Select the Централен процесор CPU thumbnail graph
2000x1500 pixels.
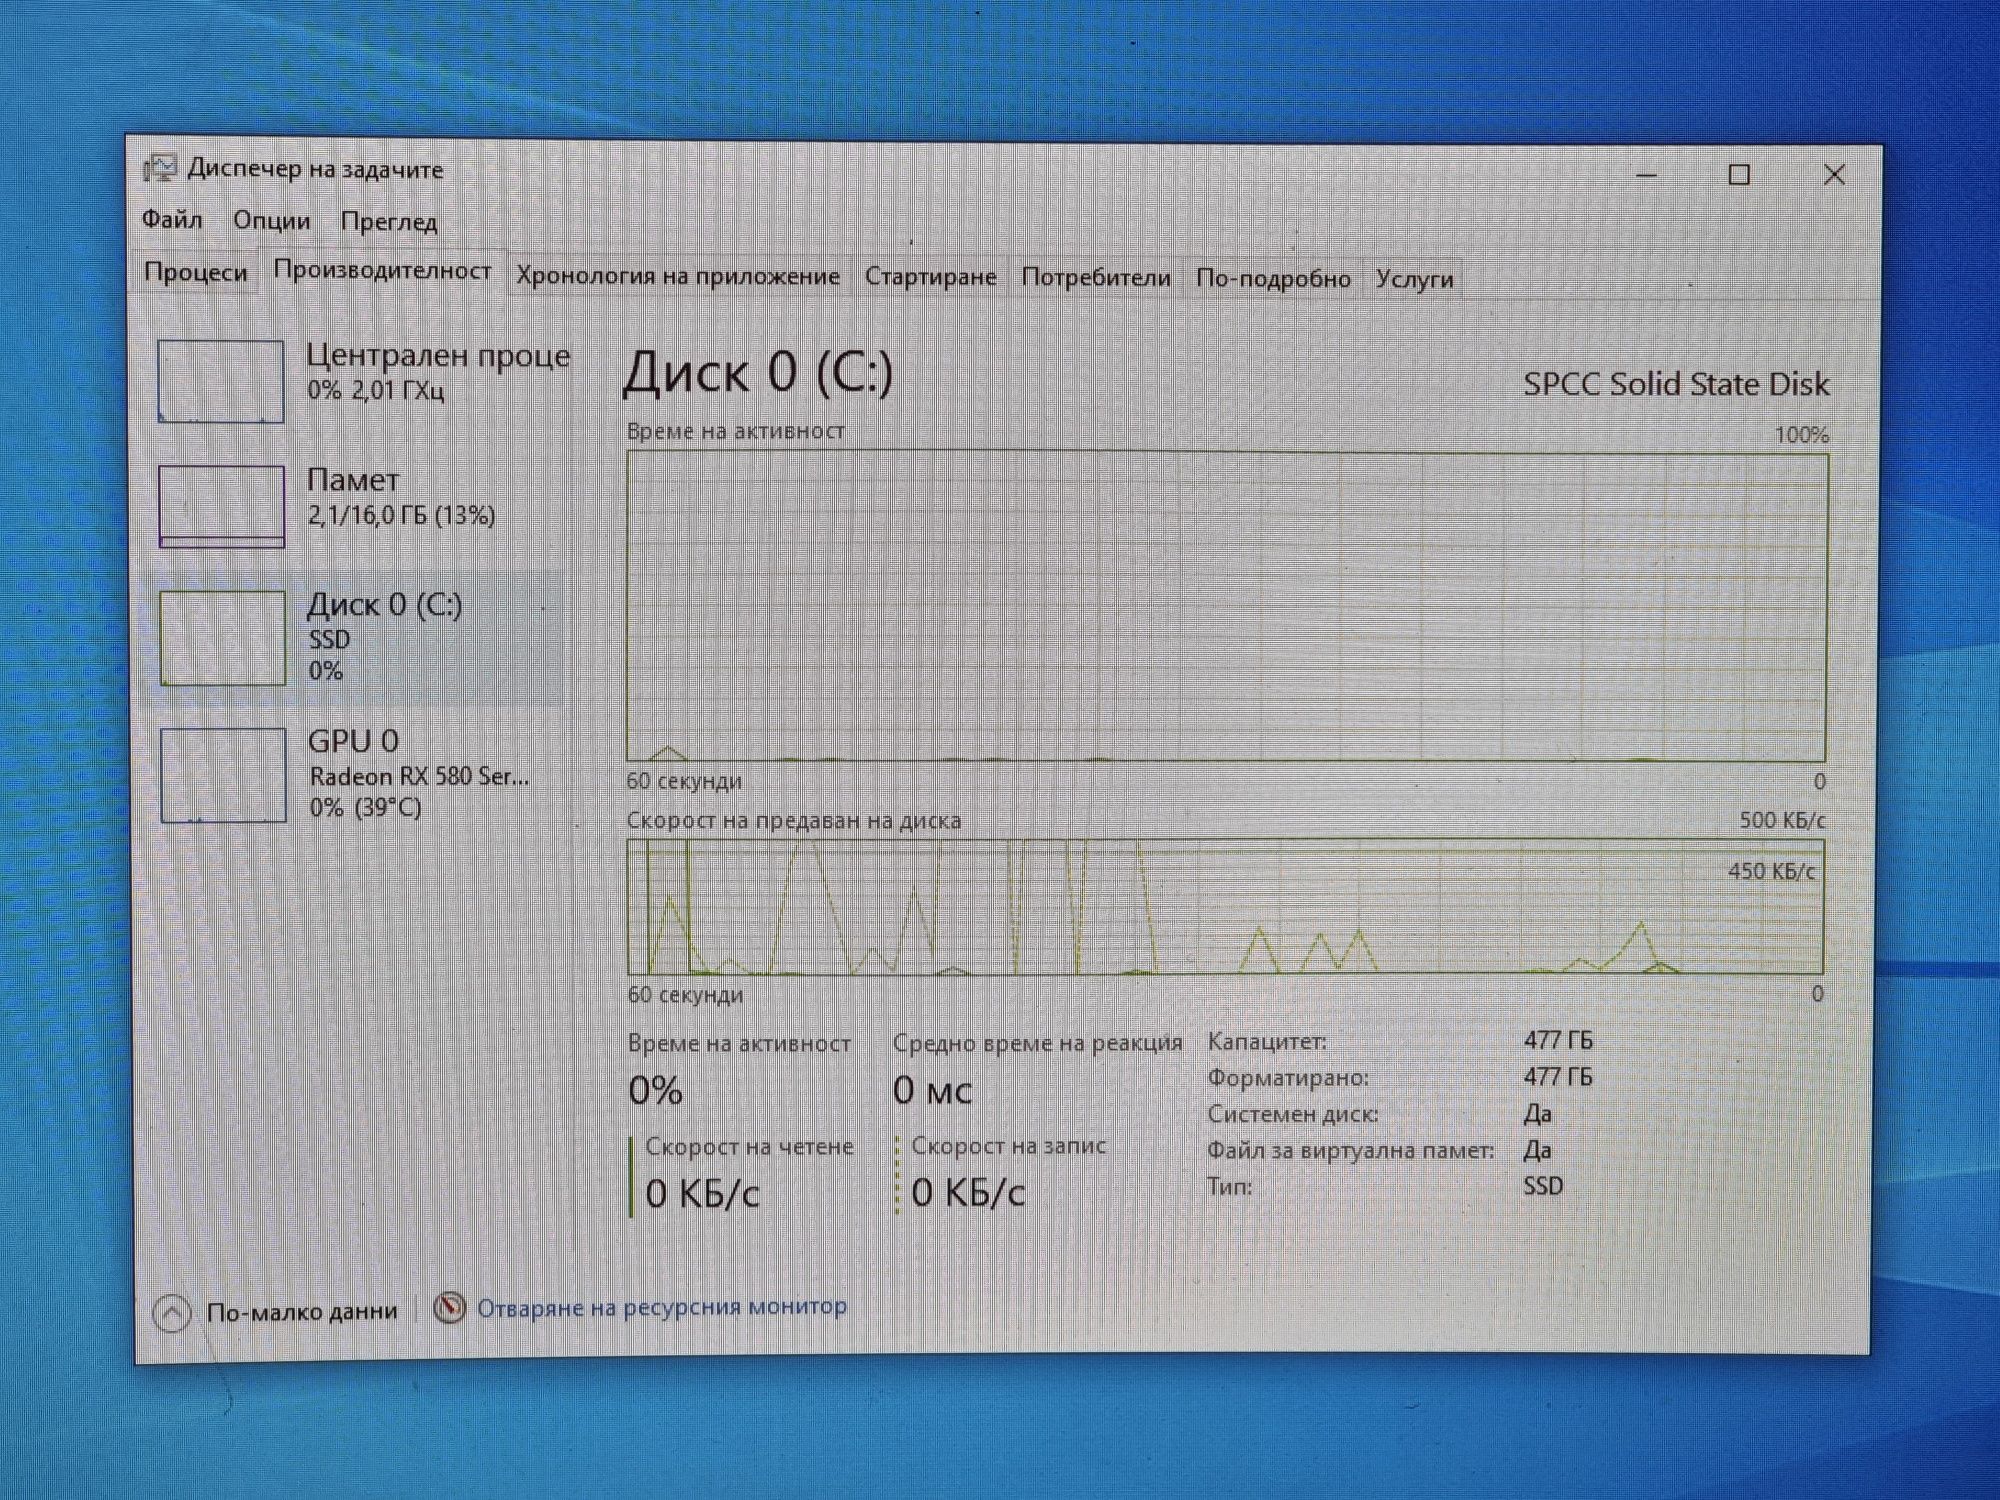click(x=220, y=381)
